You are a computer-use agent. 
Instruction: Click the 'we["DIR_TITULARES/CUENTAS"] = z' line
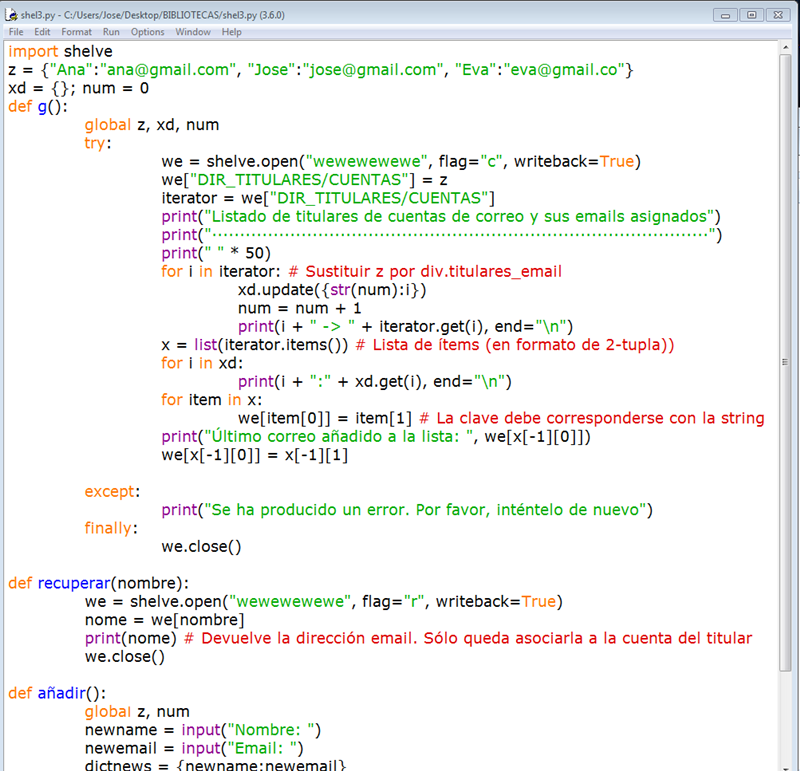[305, 180]
